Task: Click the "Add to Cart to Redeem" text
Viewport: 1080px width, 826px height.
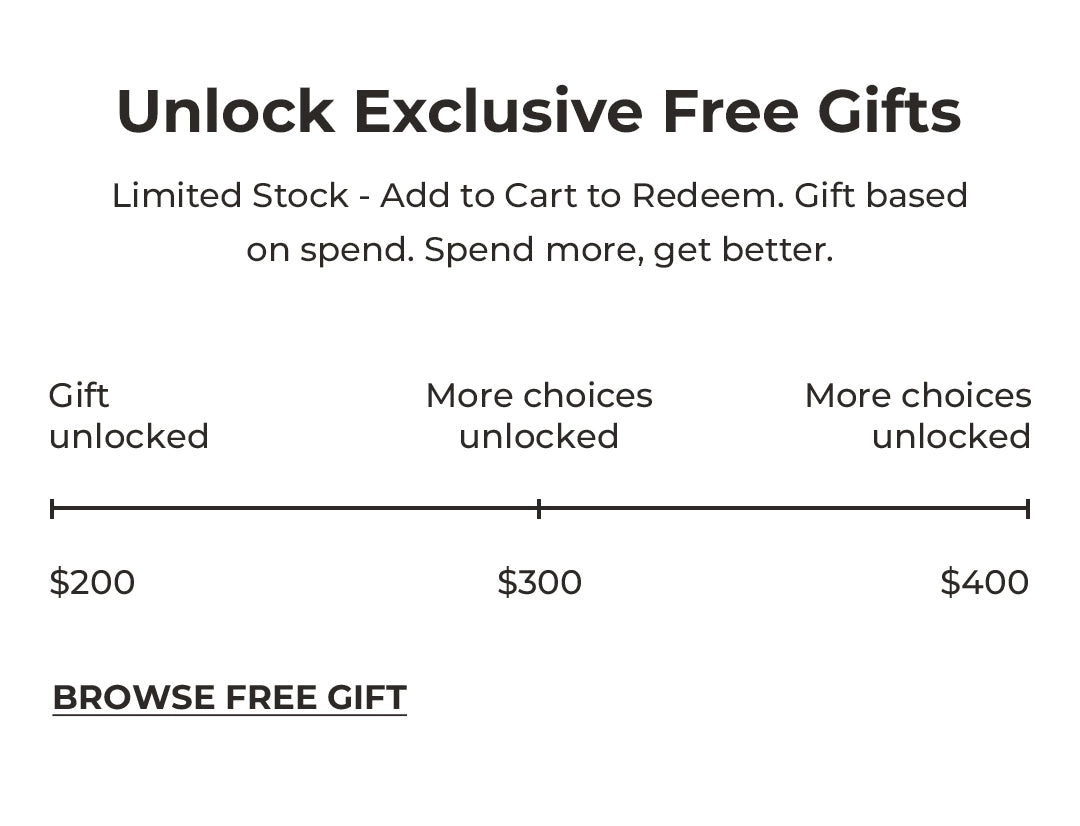Action: (x=581, y=195)
